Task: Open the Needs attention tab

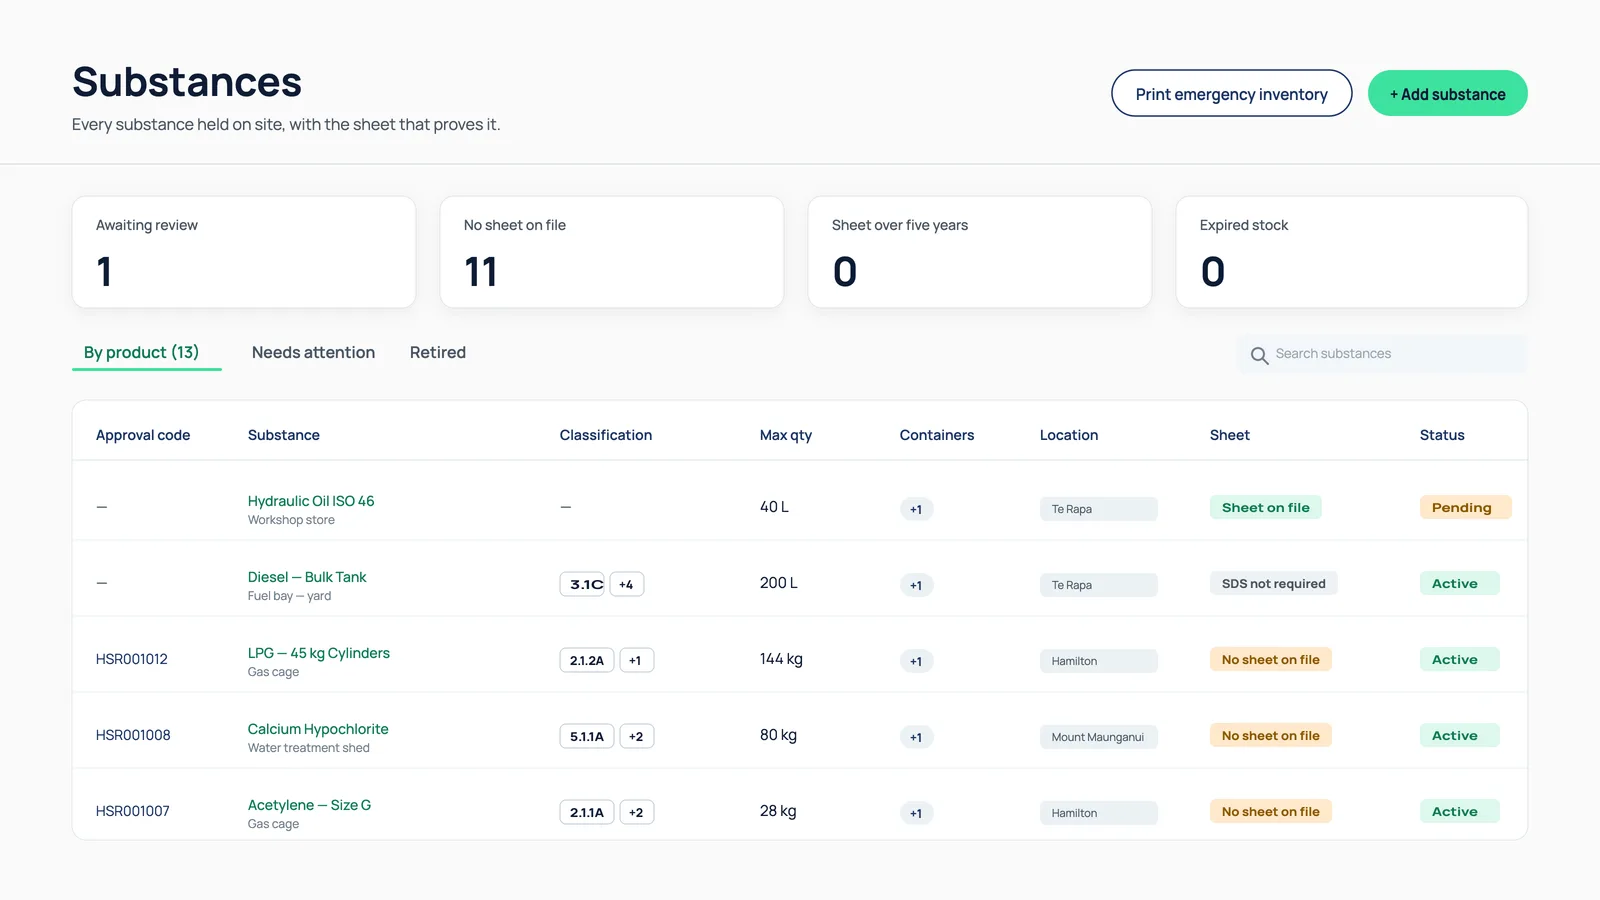Action: pyautogui.click(x=313, y=352)
